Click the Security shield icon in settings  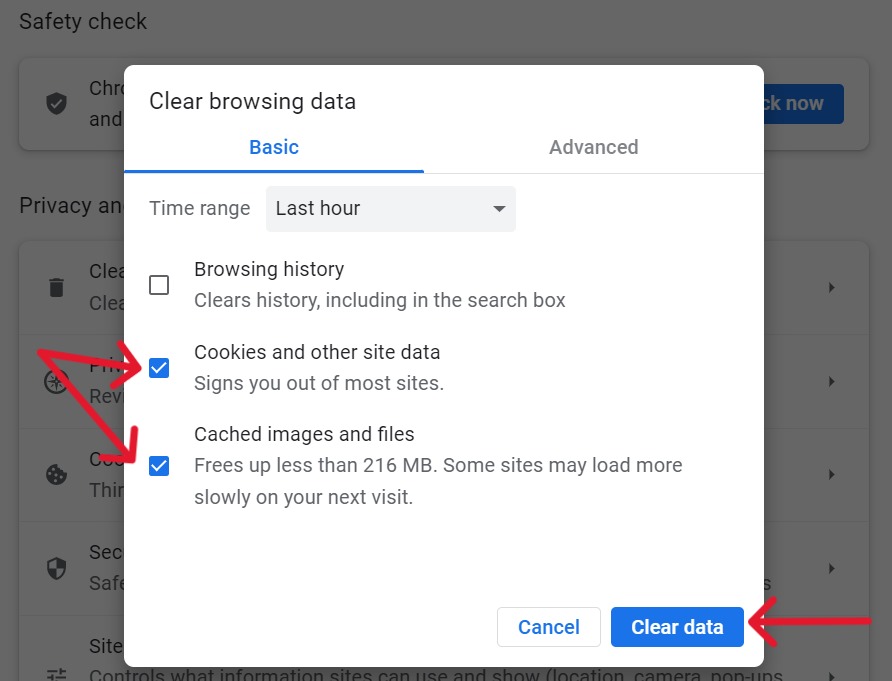[x=56, y=568]
